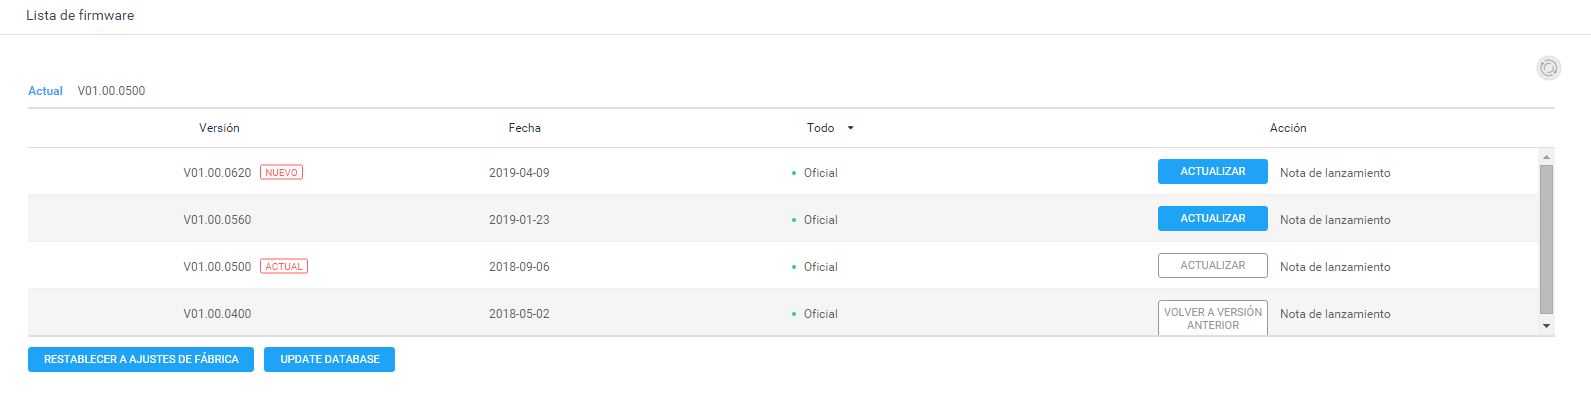Screen dimensions: 1591x408
Task: Open Nota de lanzamiento for V01.00.0560
Action: click(x=1334, y=220)
